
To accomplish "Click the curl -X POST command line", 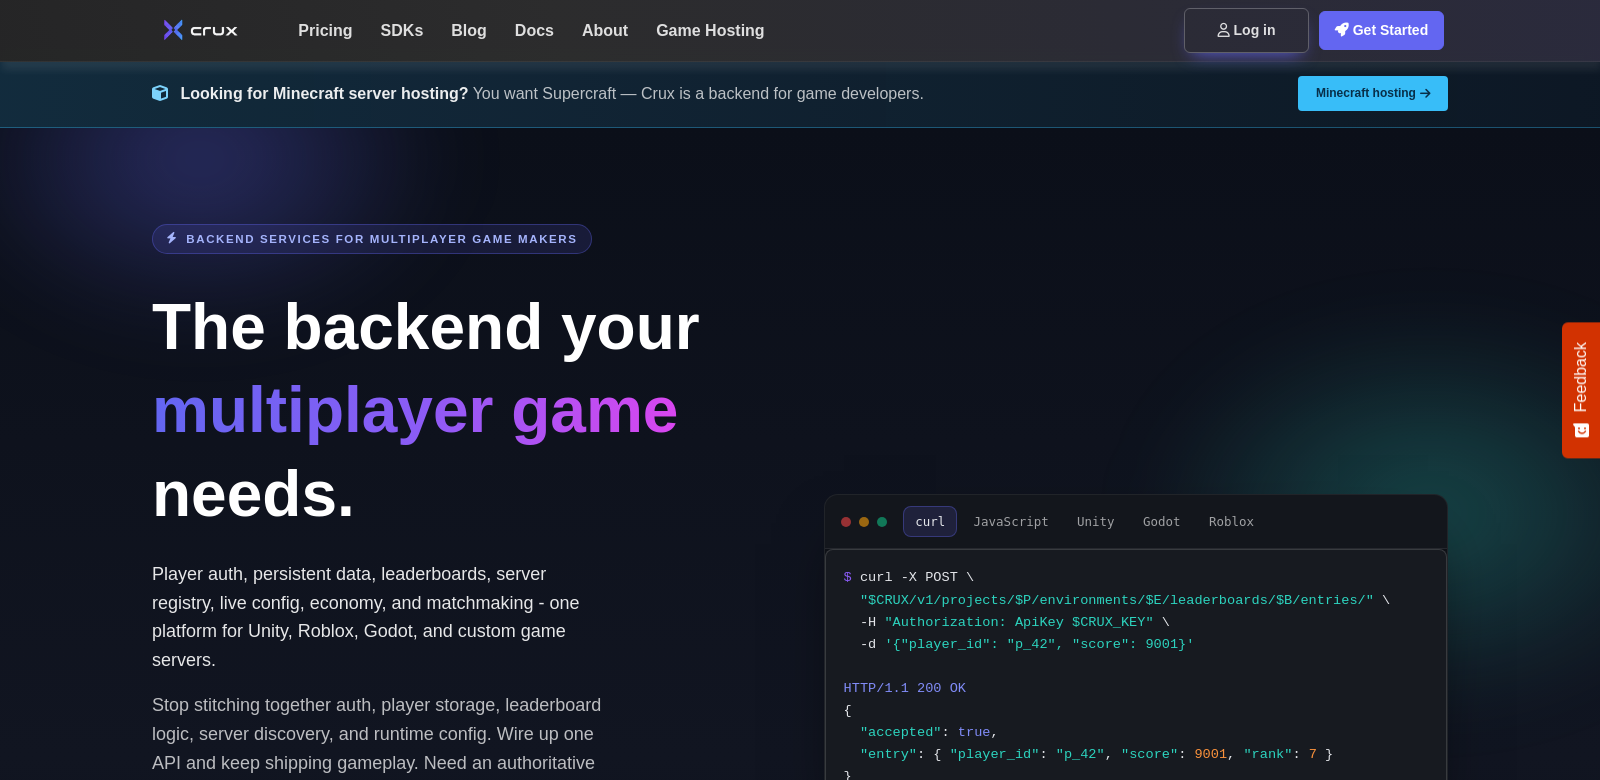I will coord(909,577).
